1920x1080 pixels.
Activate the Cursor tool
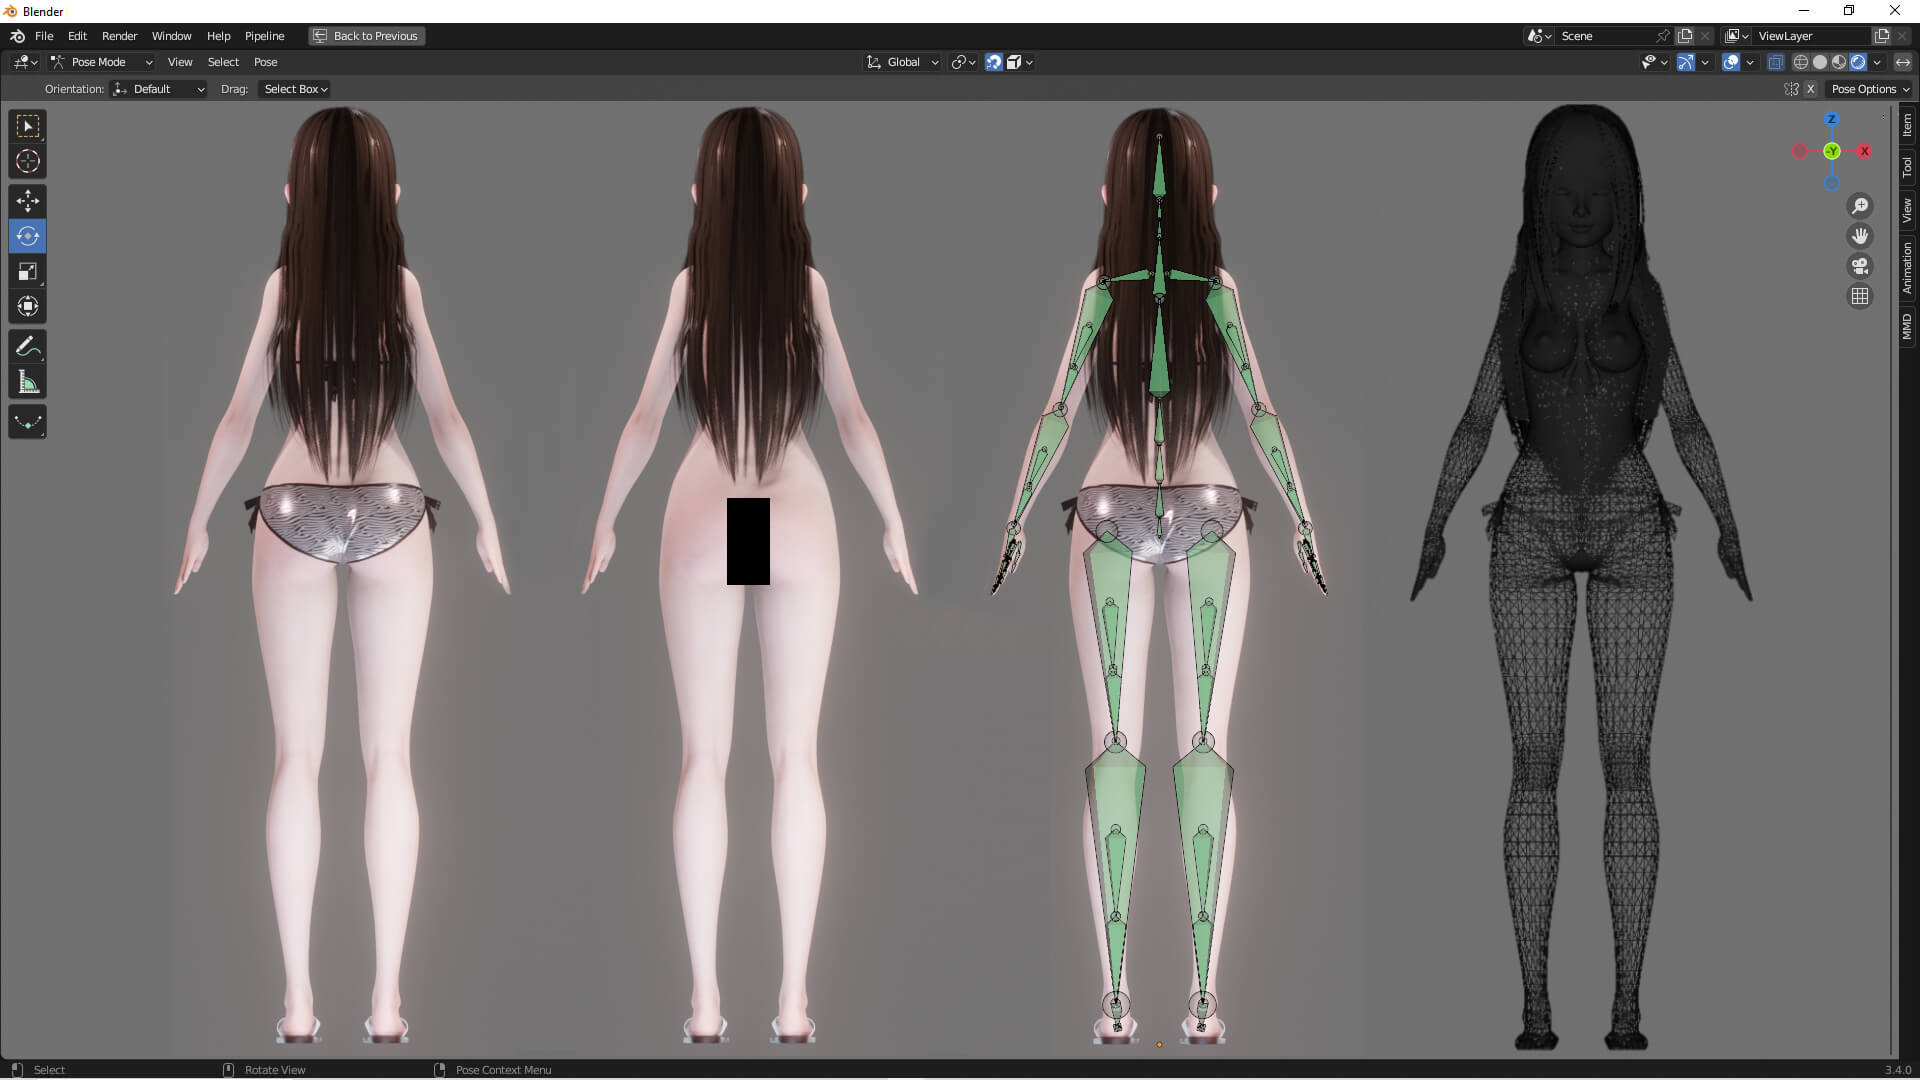(x=27, y=161)
